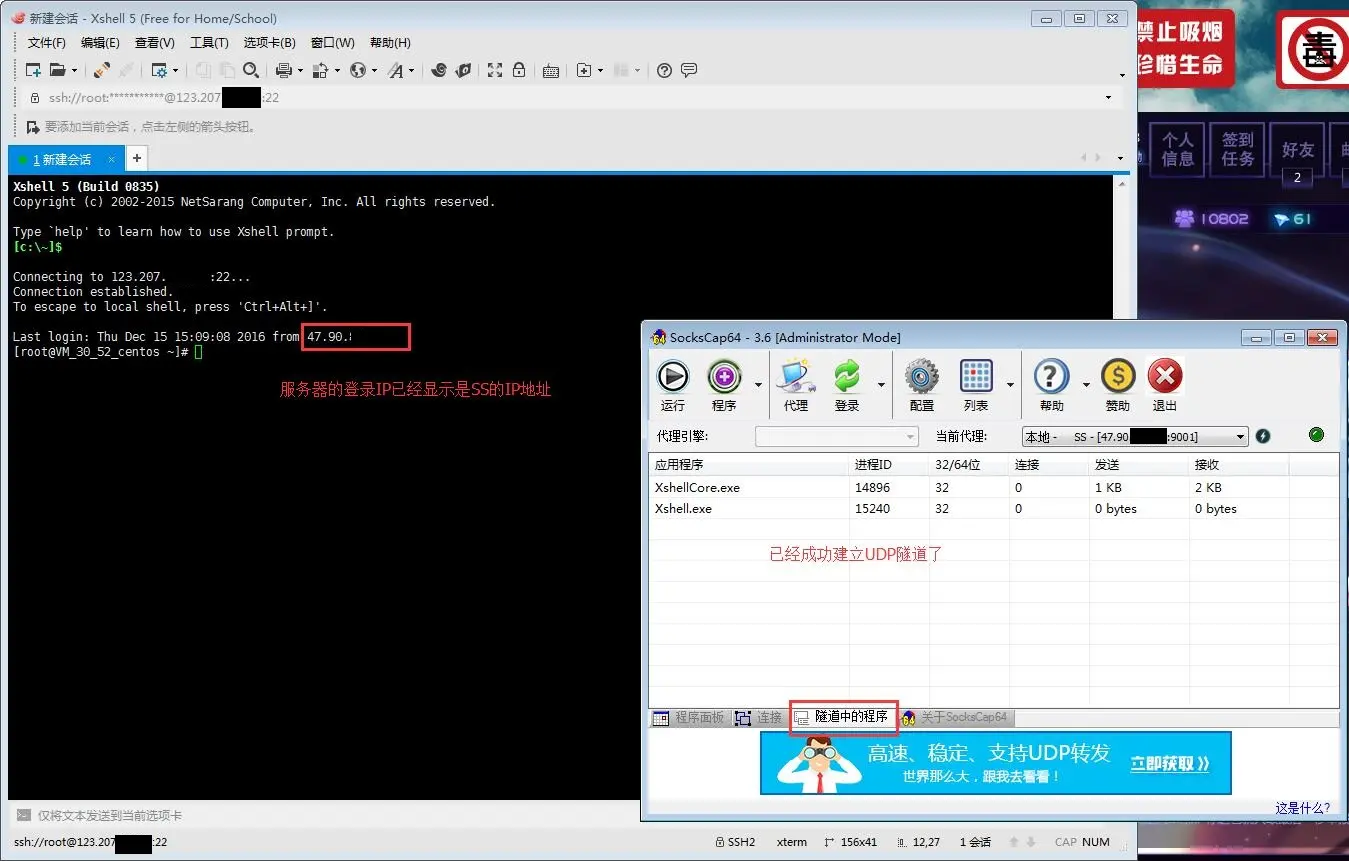Click the globe encoding icon in Xshell
1349x861 pixels.
click(358, 70)
